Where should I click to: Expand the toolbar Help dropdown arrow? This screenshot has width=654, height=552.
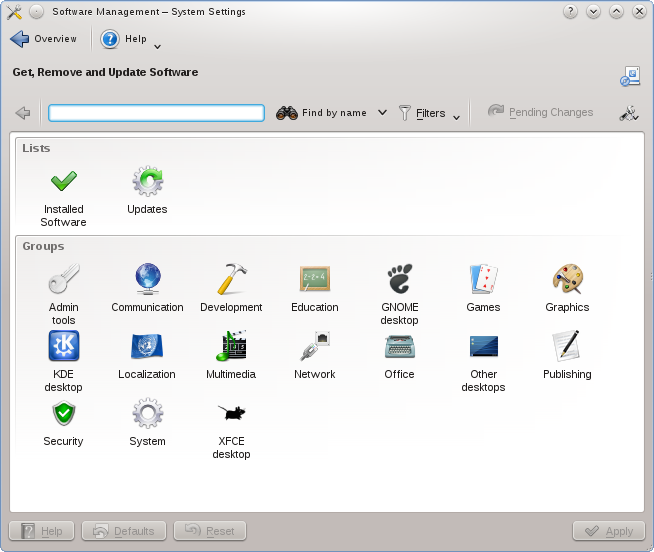tap(158, 46)
